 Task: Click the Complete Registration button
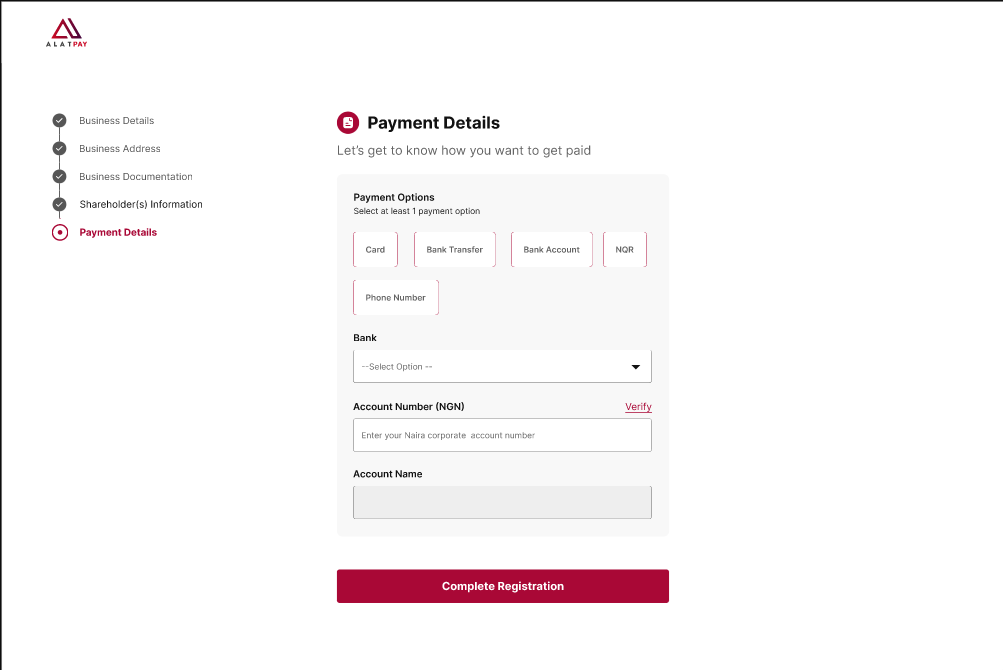503,586
